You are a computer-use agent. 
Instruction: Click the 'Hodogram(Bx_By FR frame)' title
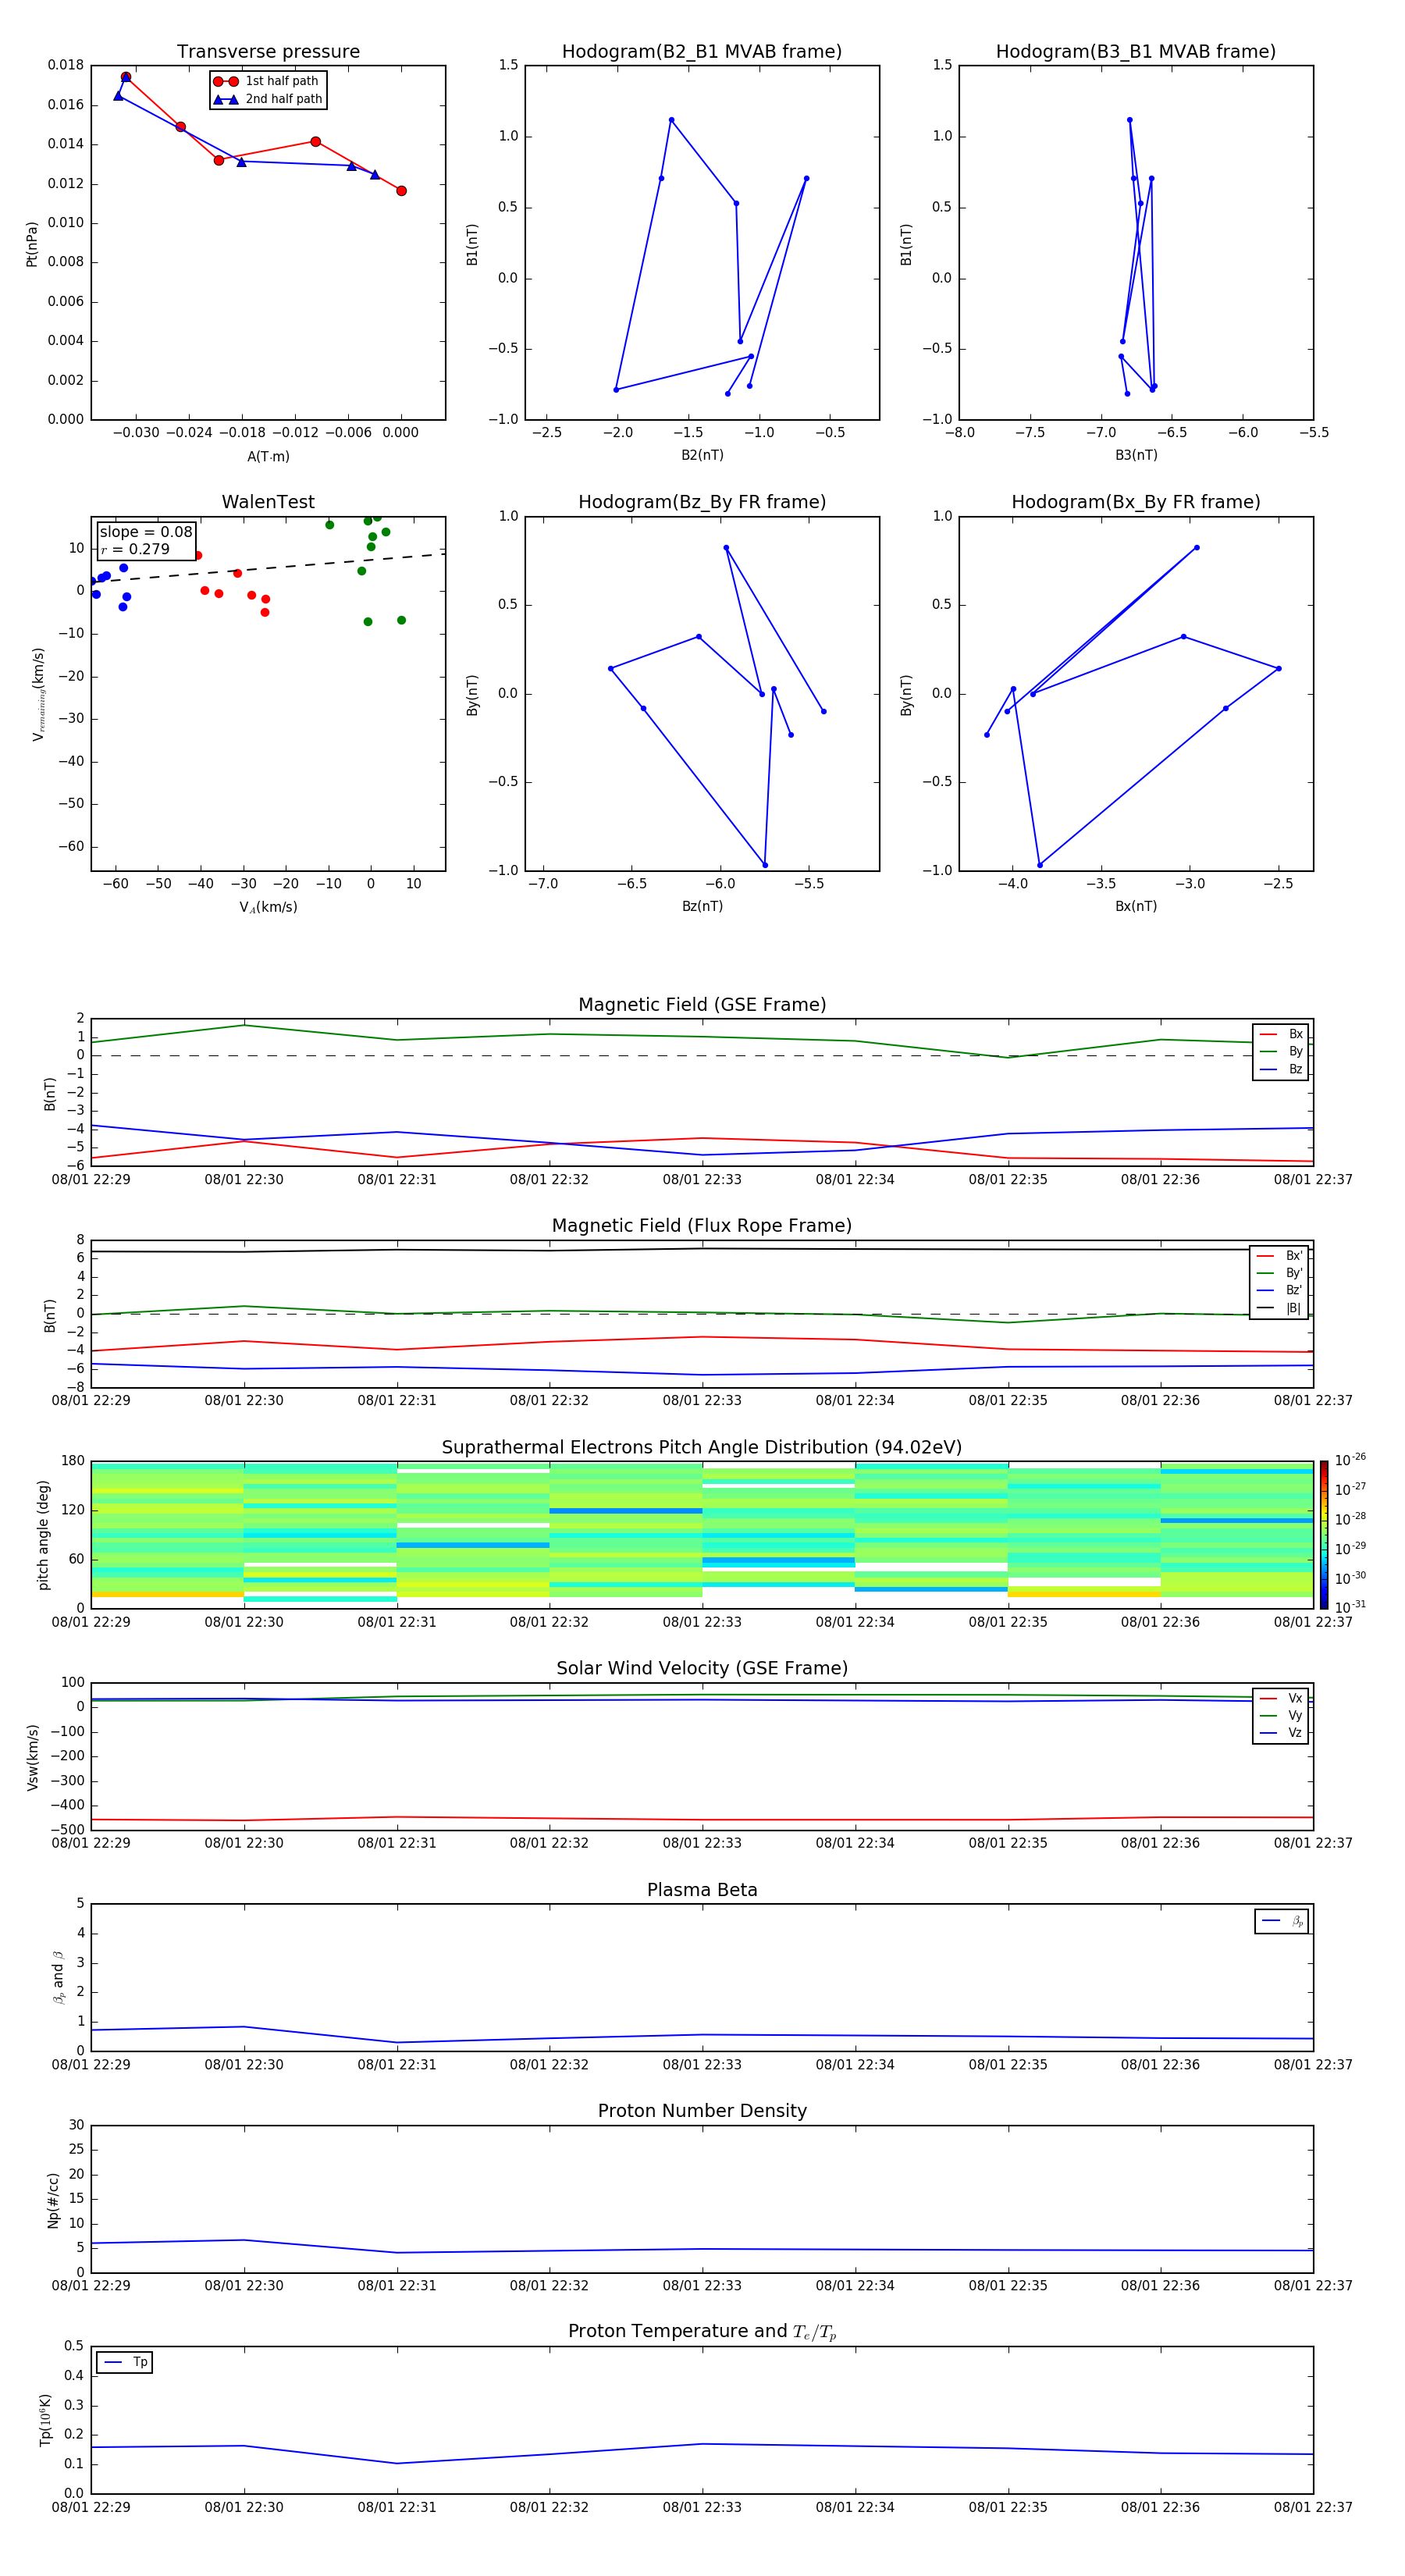1136,502
